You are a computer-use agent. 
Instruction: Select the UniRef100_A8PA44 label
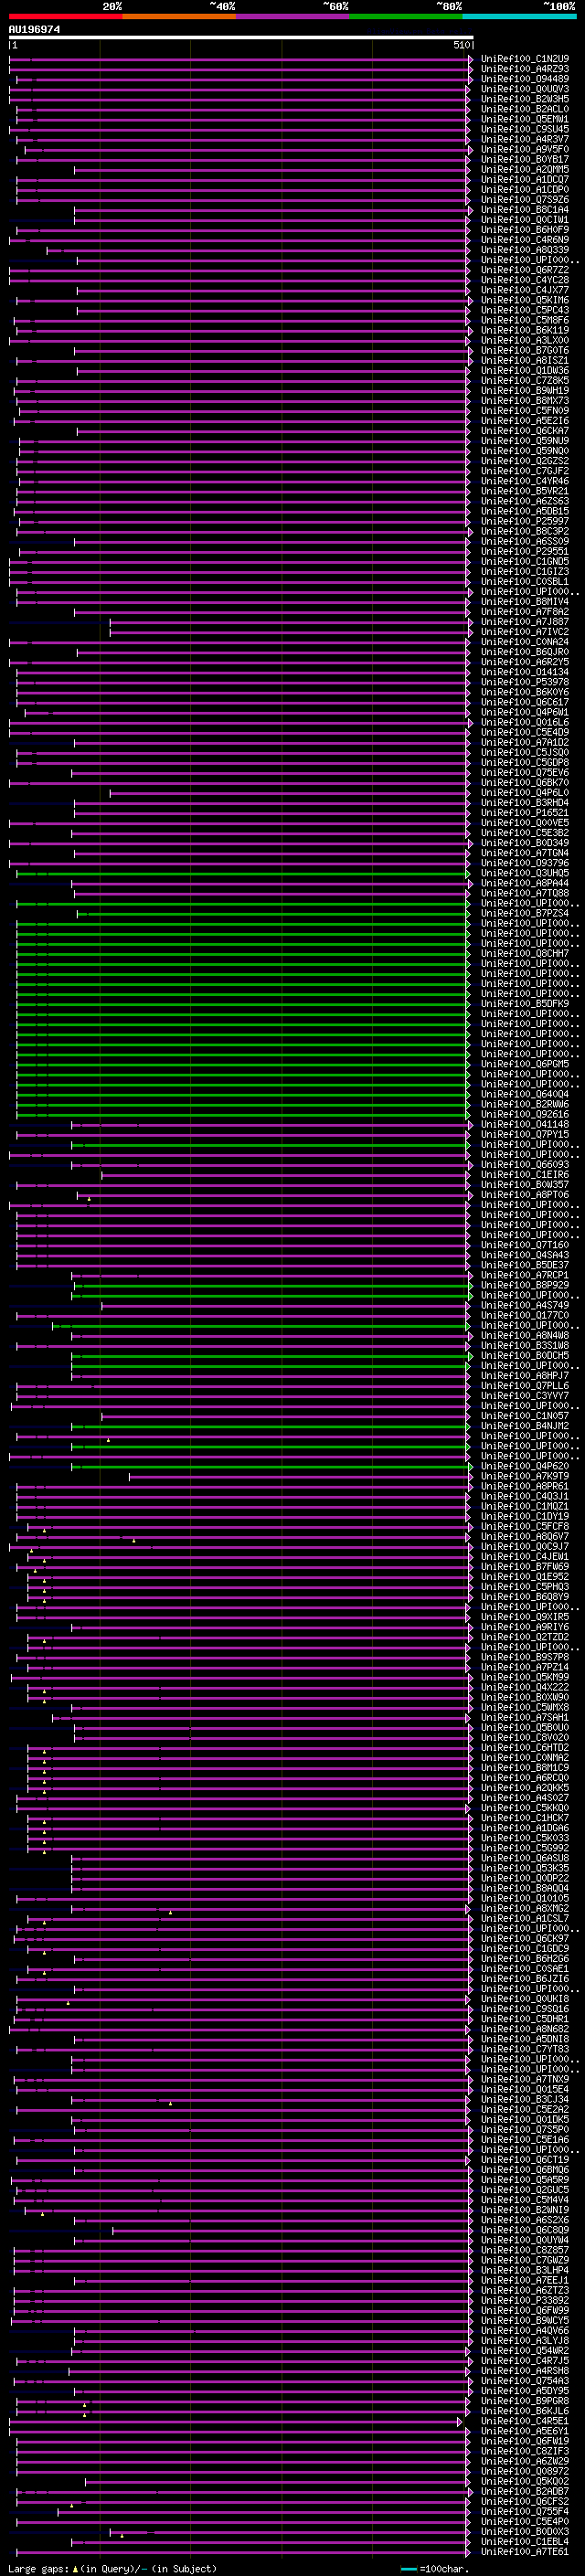pyautogui.click(x=525, y=883)
